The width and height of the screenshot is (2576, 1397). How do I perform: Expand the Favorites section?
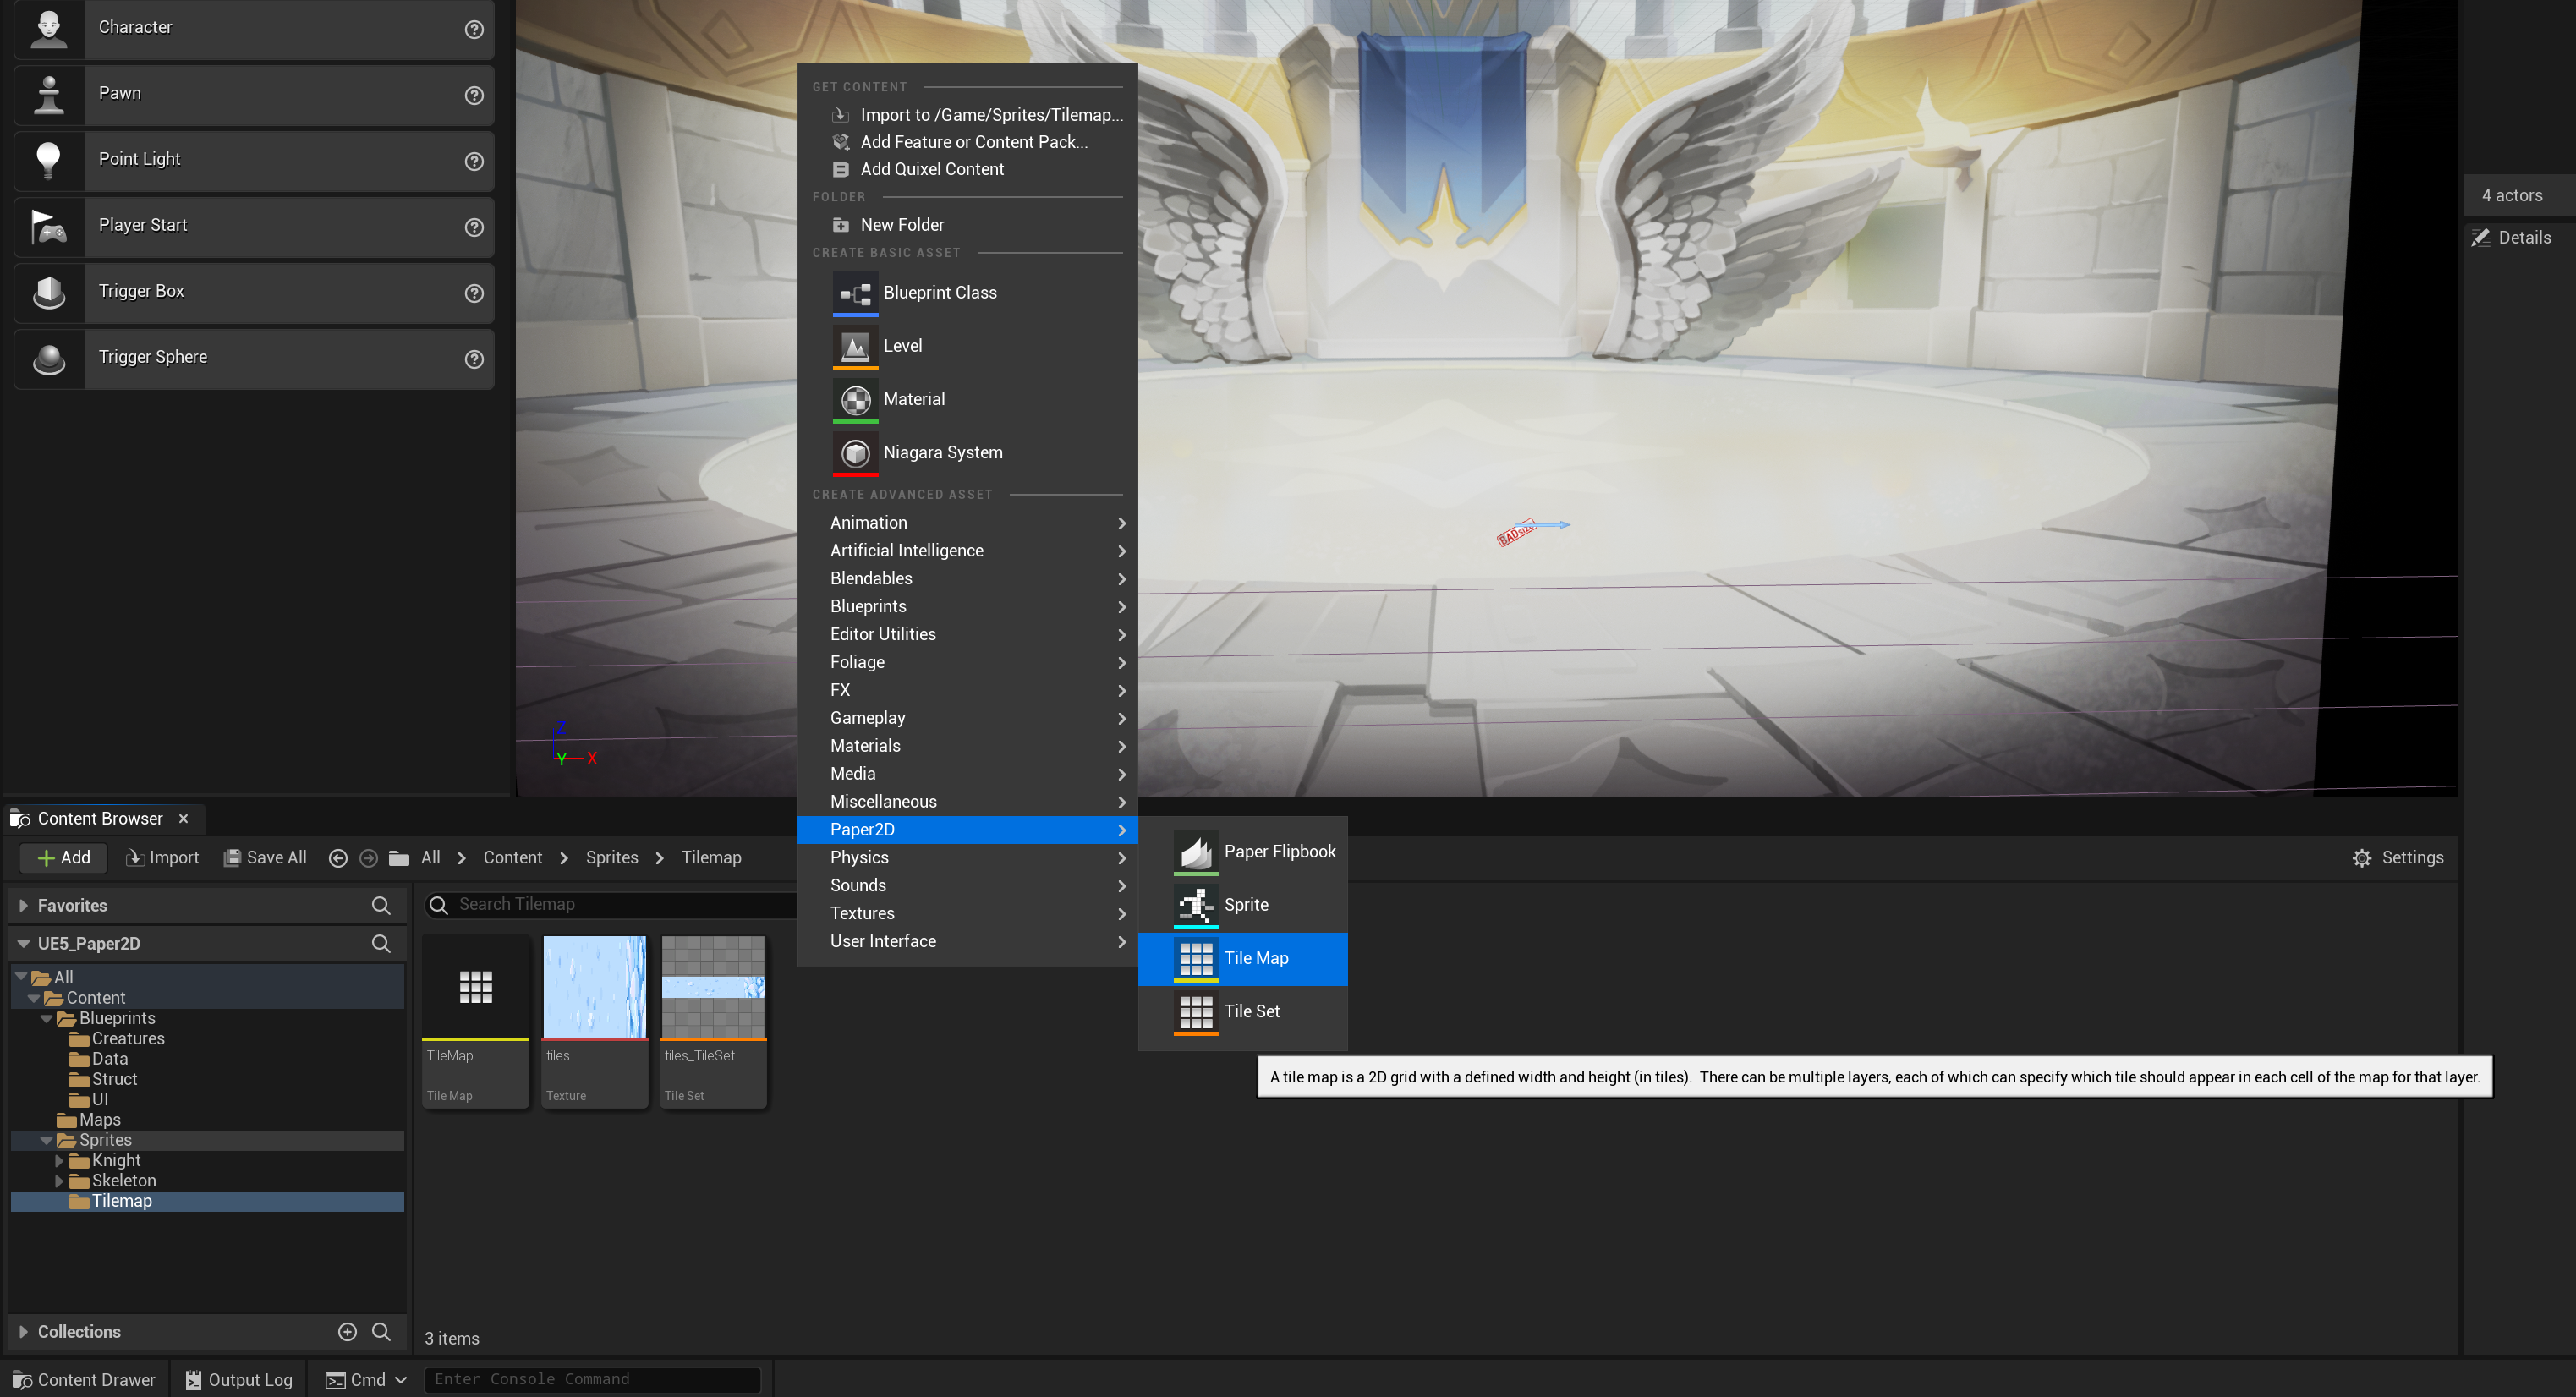[x=23, y=906]
